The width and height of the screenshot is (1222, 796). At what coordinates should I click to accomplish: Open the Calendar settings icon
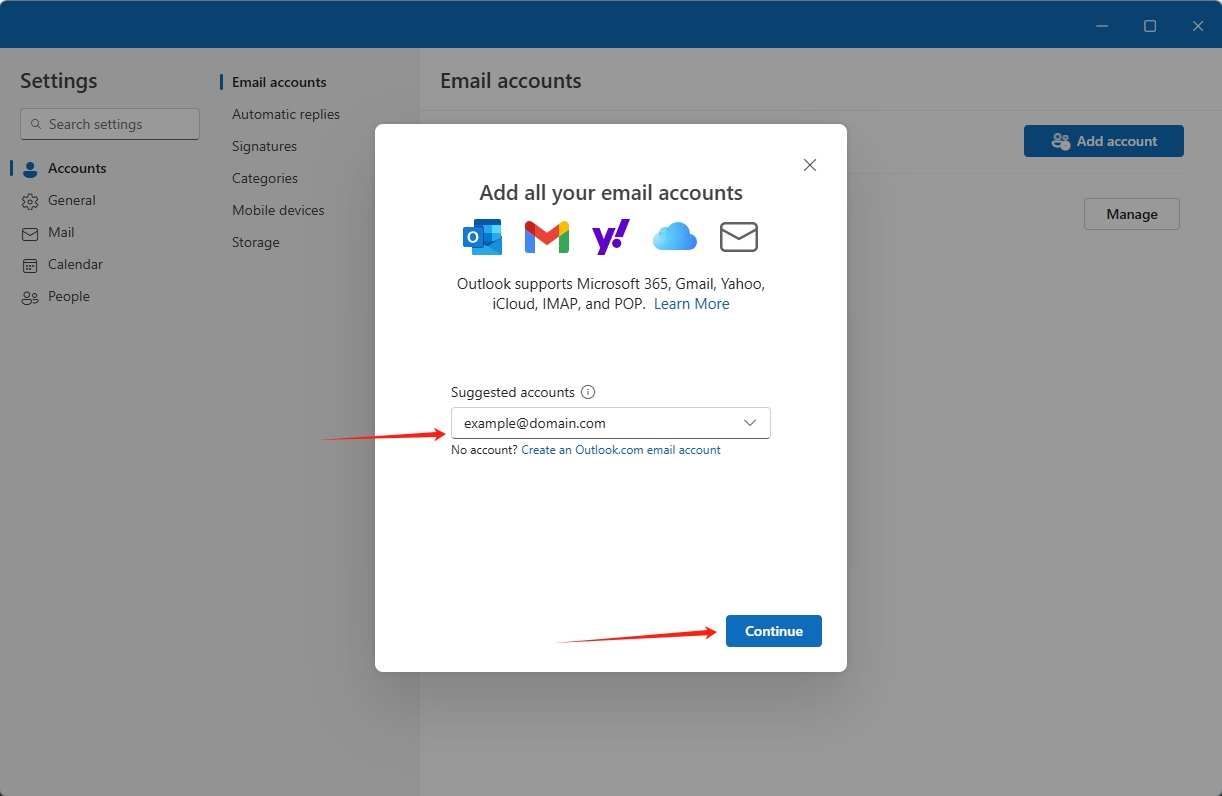click(x=29, y=264)
